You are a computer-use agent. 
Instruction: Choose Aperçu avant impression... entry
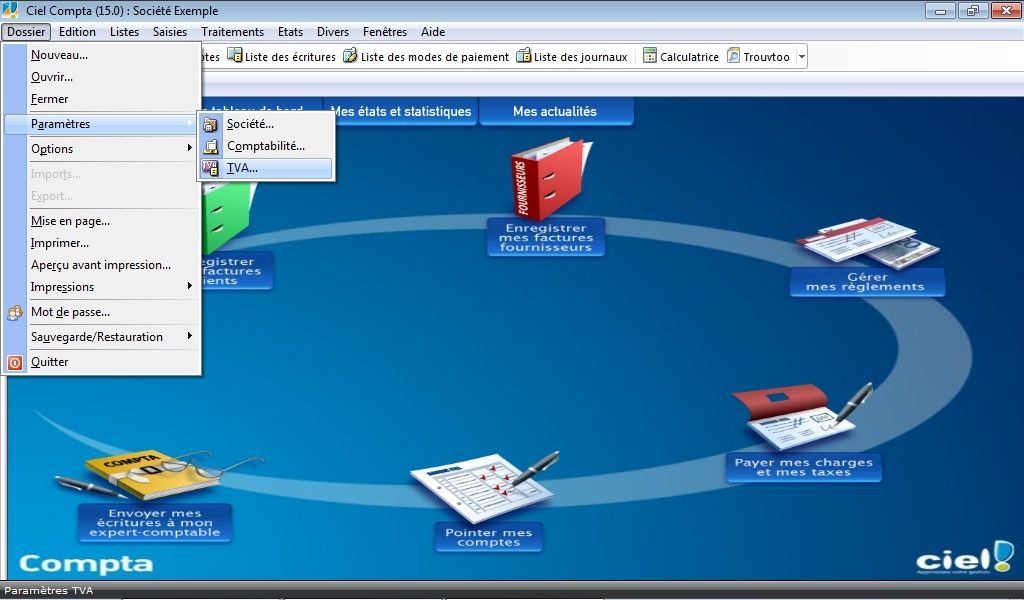(x=103, y=265)
